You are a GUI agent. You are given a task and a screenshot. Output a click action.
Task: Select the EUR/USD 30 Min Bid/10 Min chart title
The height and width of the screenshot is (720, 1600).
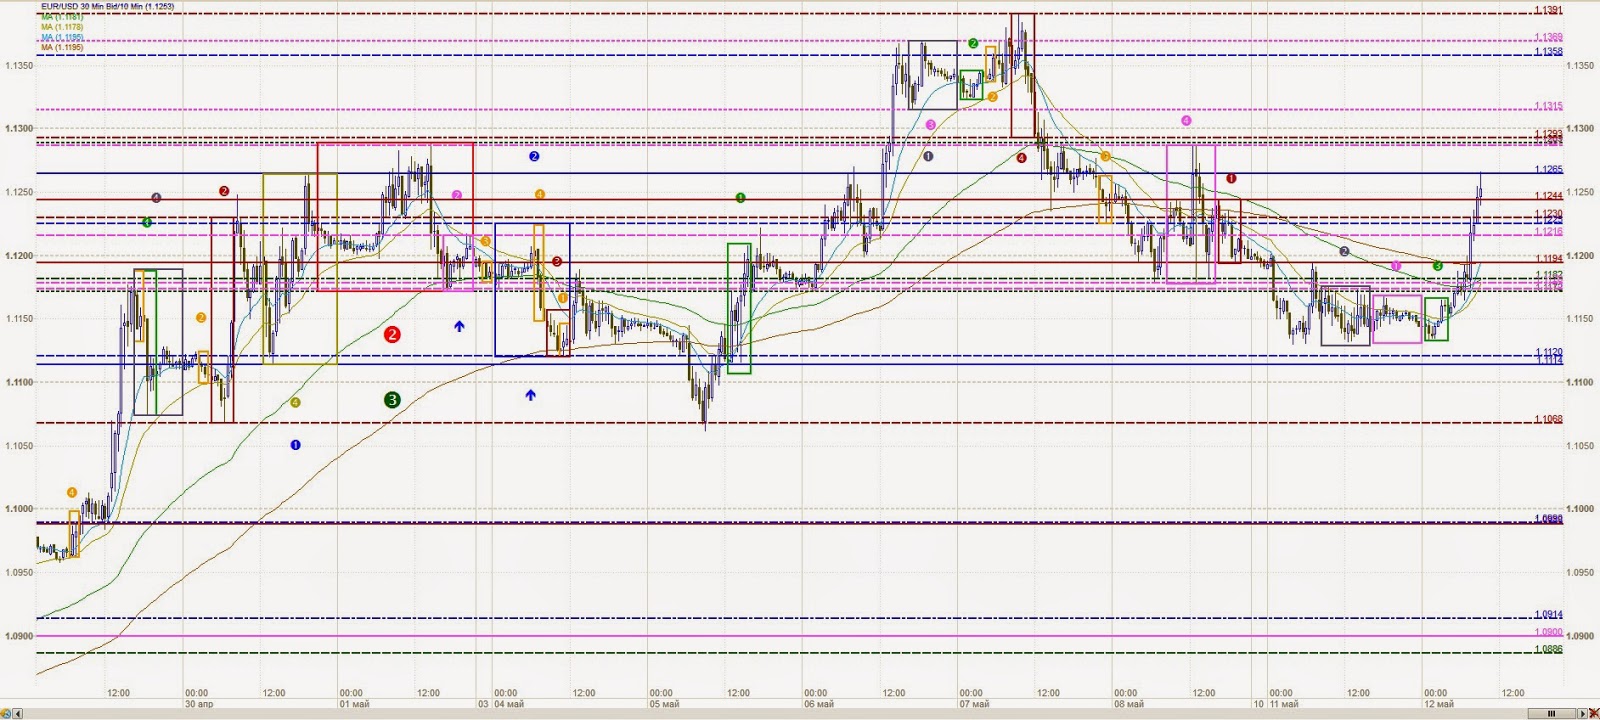107,6
